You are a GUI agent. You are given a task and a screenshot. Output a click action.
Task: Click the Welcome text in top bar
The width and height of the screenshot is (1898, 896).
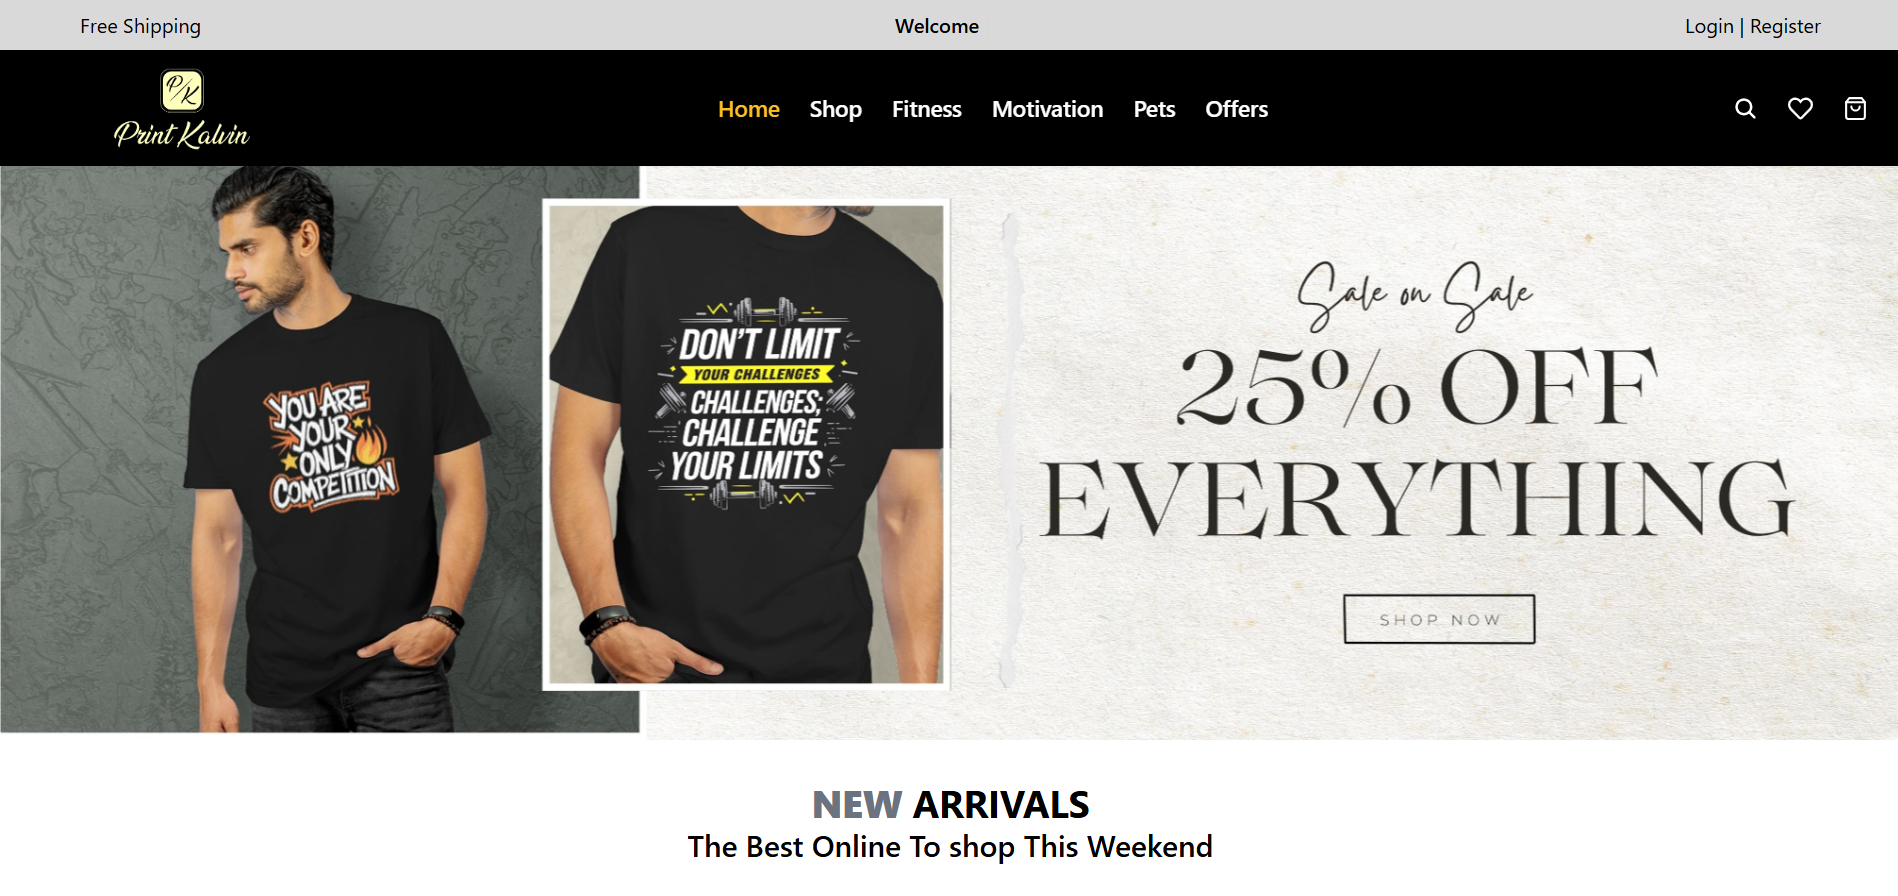tap(937, 26)
